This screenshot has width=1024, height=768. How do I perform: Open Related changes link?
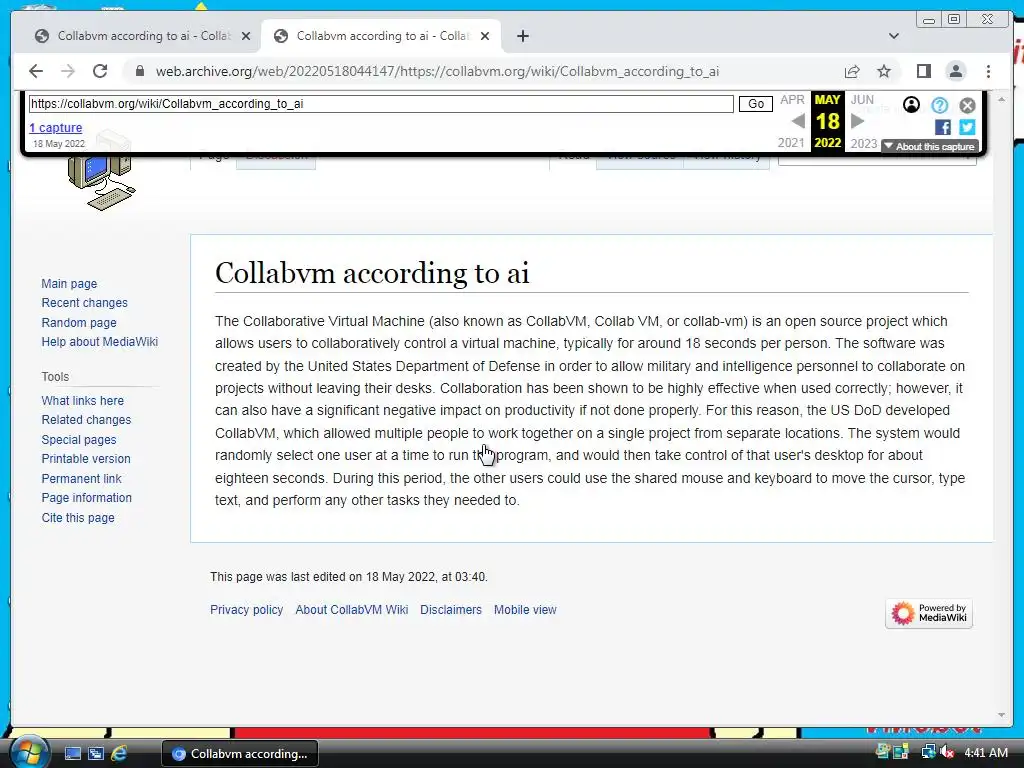tap(86, 420)
